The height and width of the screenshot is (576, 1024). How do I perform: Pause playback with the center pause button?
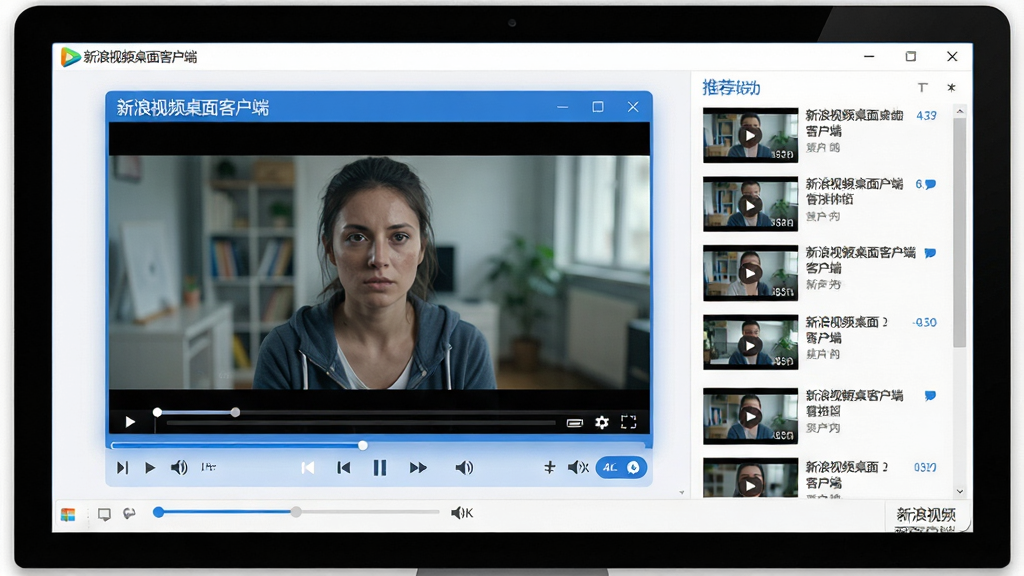point(379,468)
